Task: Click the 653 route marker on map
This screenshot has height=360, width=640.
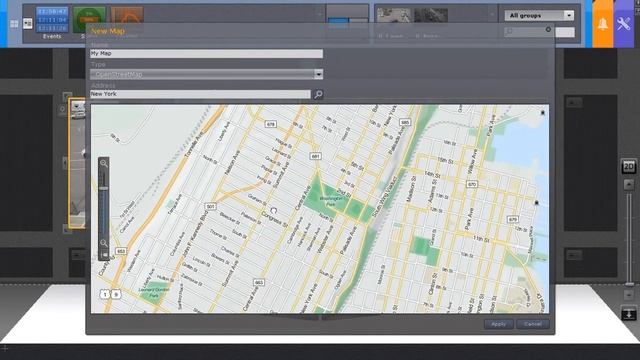Action: (x=121, y=251)
